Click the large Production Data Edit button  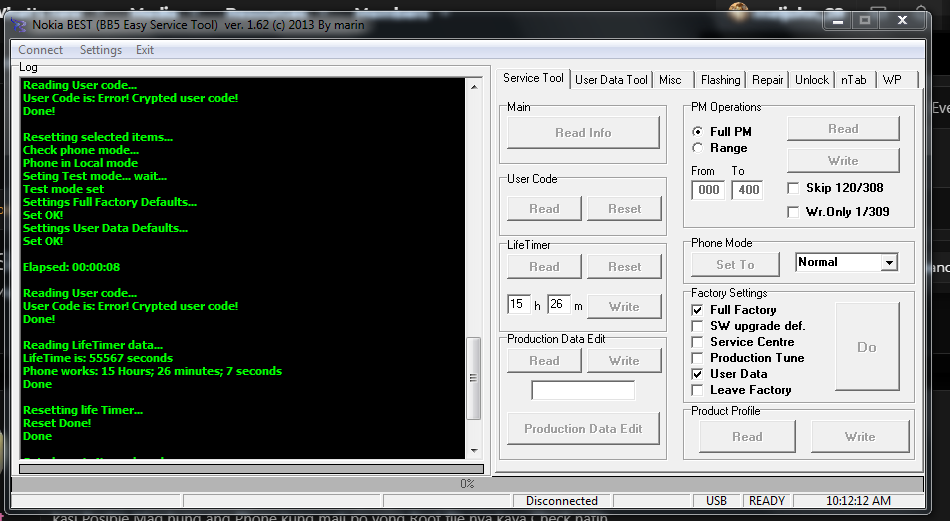point(583,428)
